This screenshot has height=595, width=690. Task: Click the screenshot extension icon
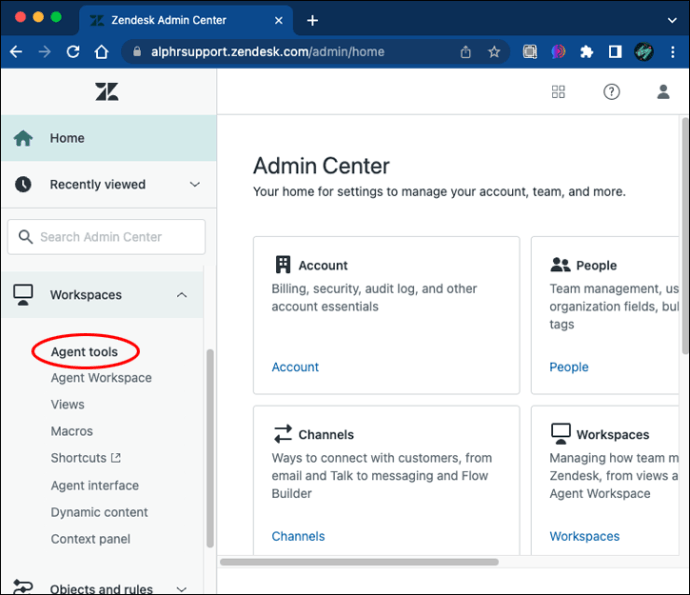click(x=530, y=52)
